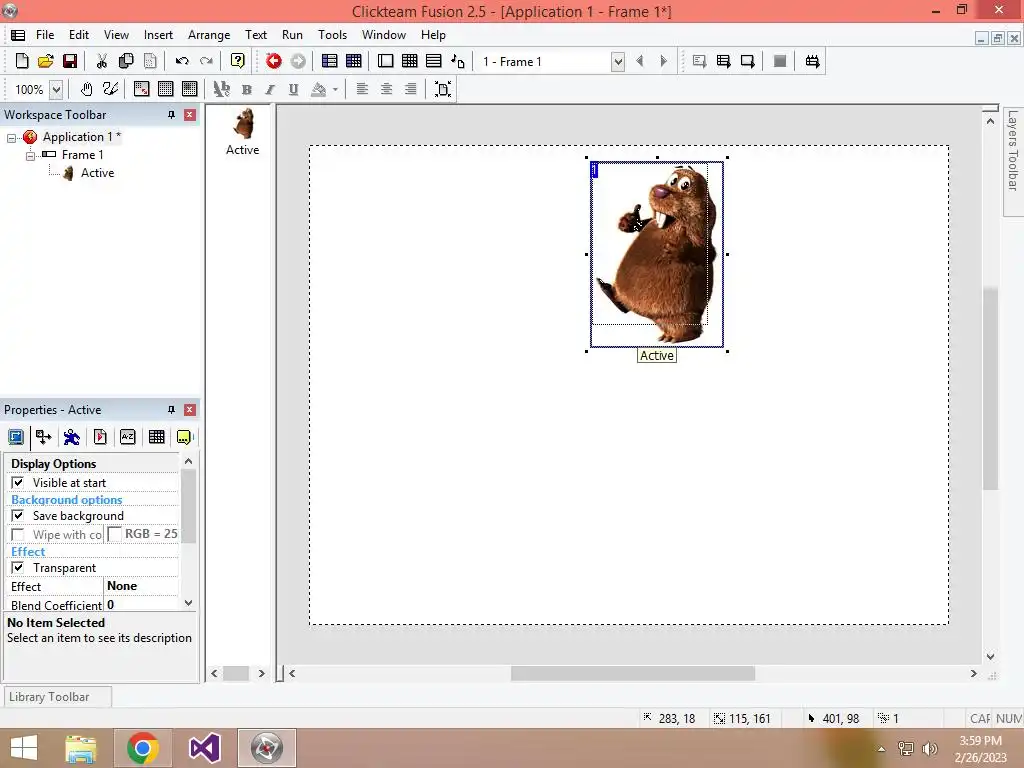This screenshot has height=768, width=1024.
Task: Go back with the red arrow icon
Action: (x=274, y=61)
